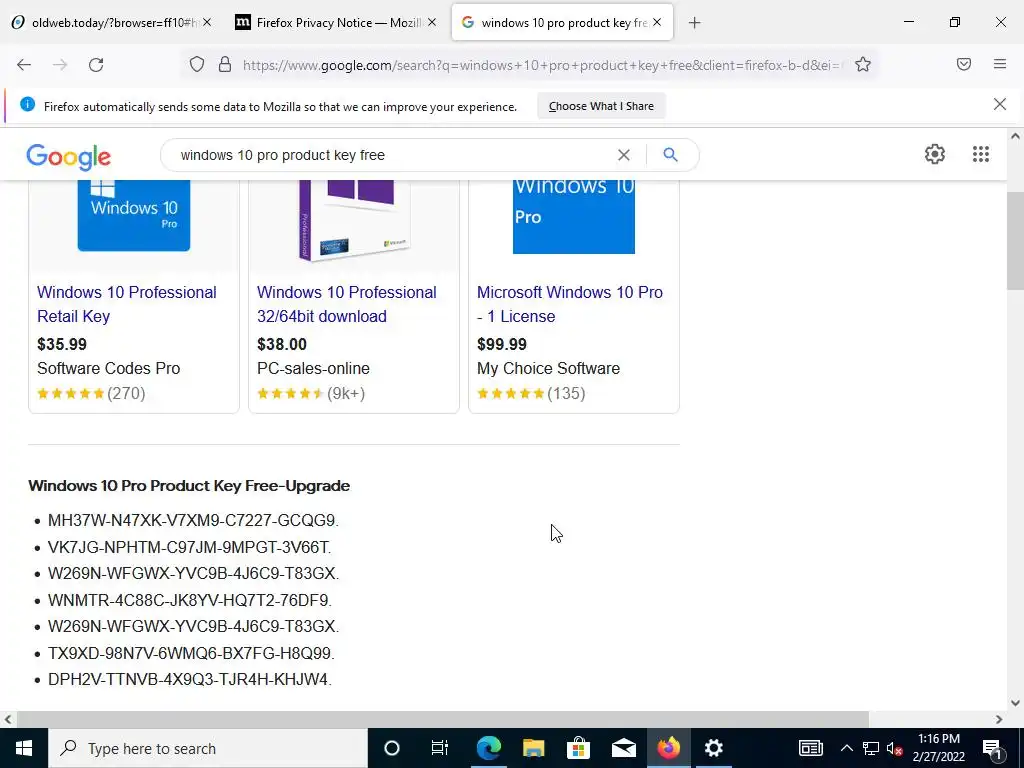Open the Google apps grid
Image resolution: width=1024 pixels, height=768 pixels.
[x=981, y=154]
